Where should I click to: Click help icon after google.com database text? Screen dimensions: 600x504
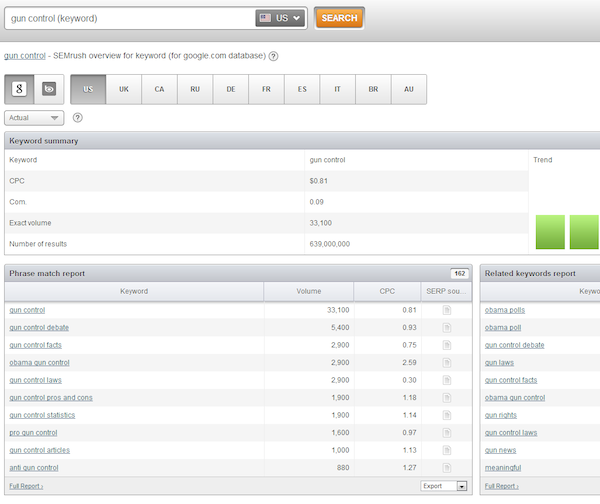pos(274,57)
